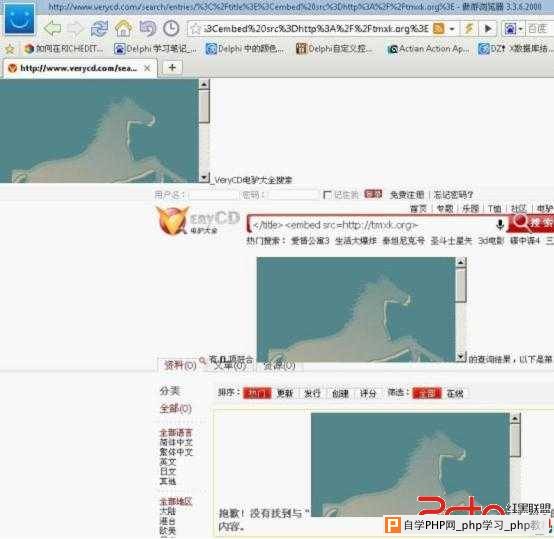Open the T恤 navigation item
This screenshot has height=539, width=554.
point(495,209)
